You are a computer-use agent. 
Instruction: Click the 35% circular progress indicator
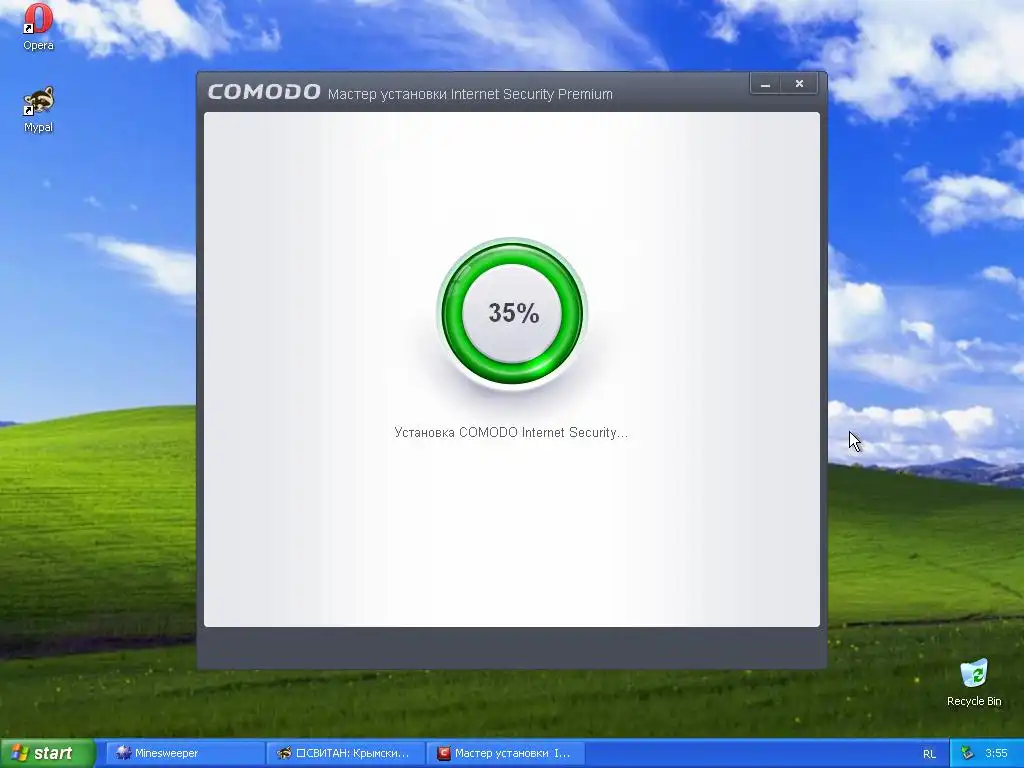(513, 313)
